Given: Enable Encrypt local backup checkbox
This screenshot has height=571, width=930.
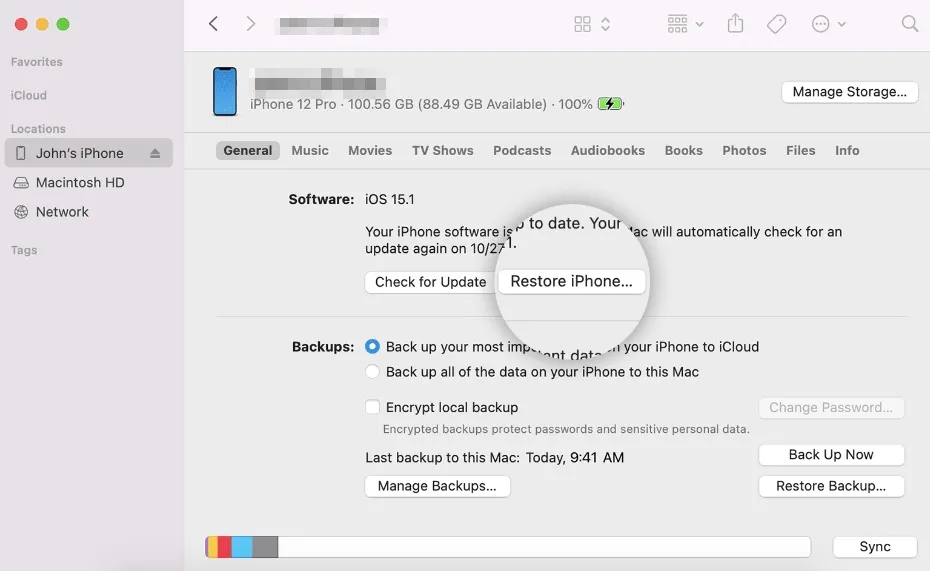Looking at the screenshot, I should click(372, 407).
